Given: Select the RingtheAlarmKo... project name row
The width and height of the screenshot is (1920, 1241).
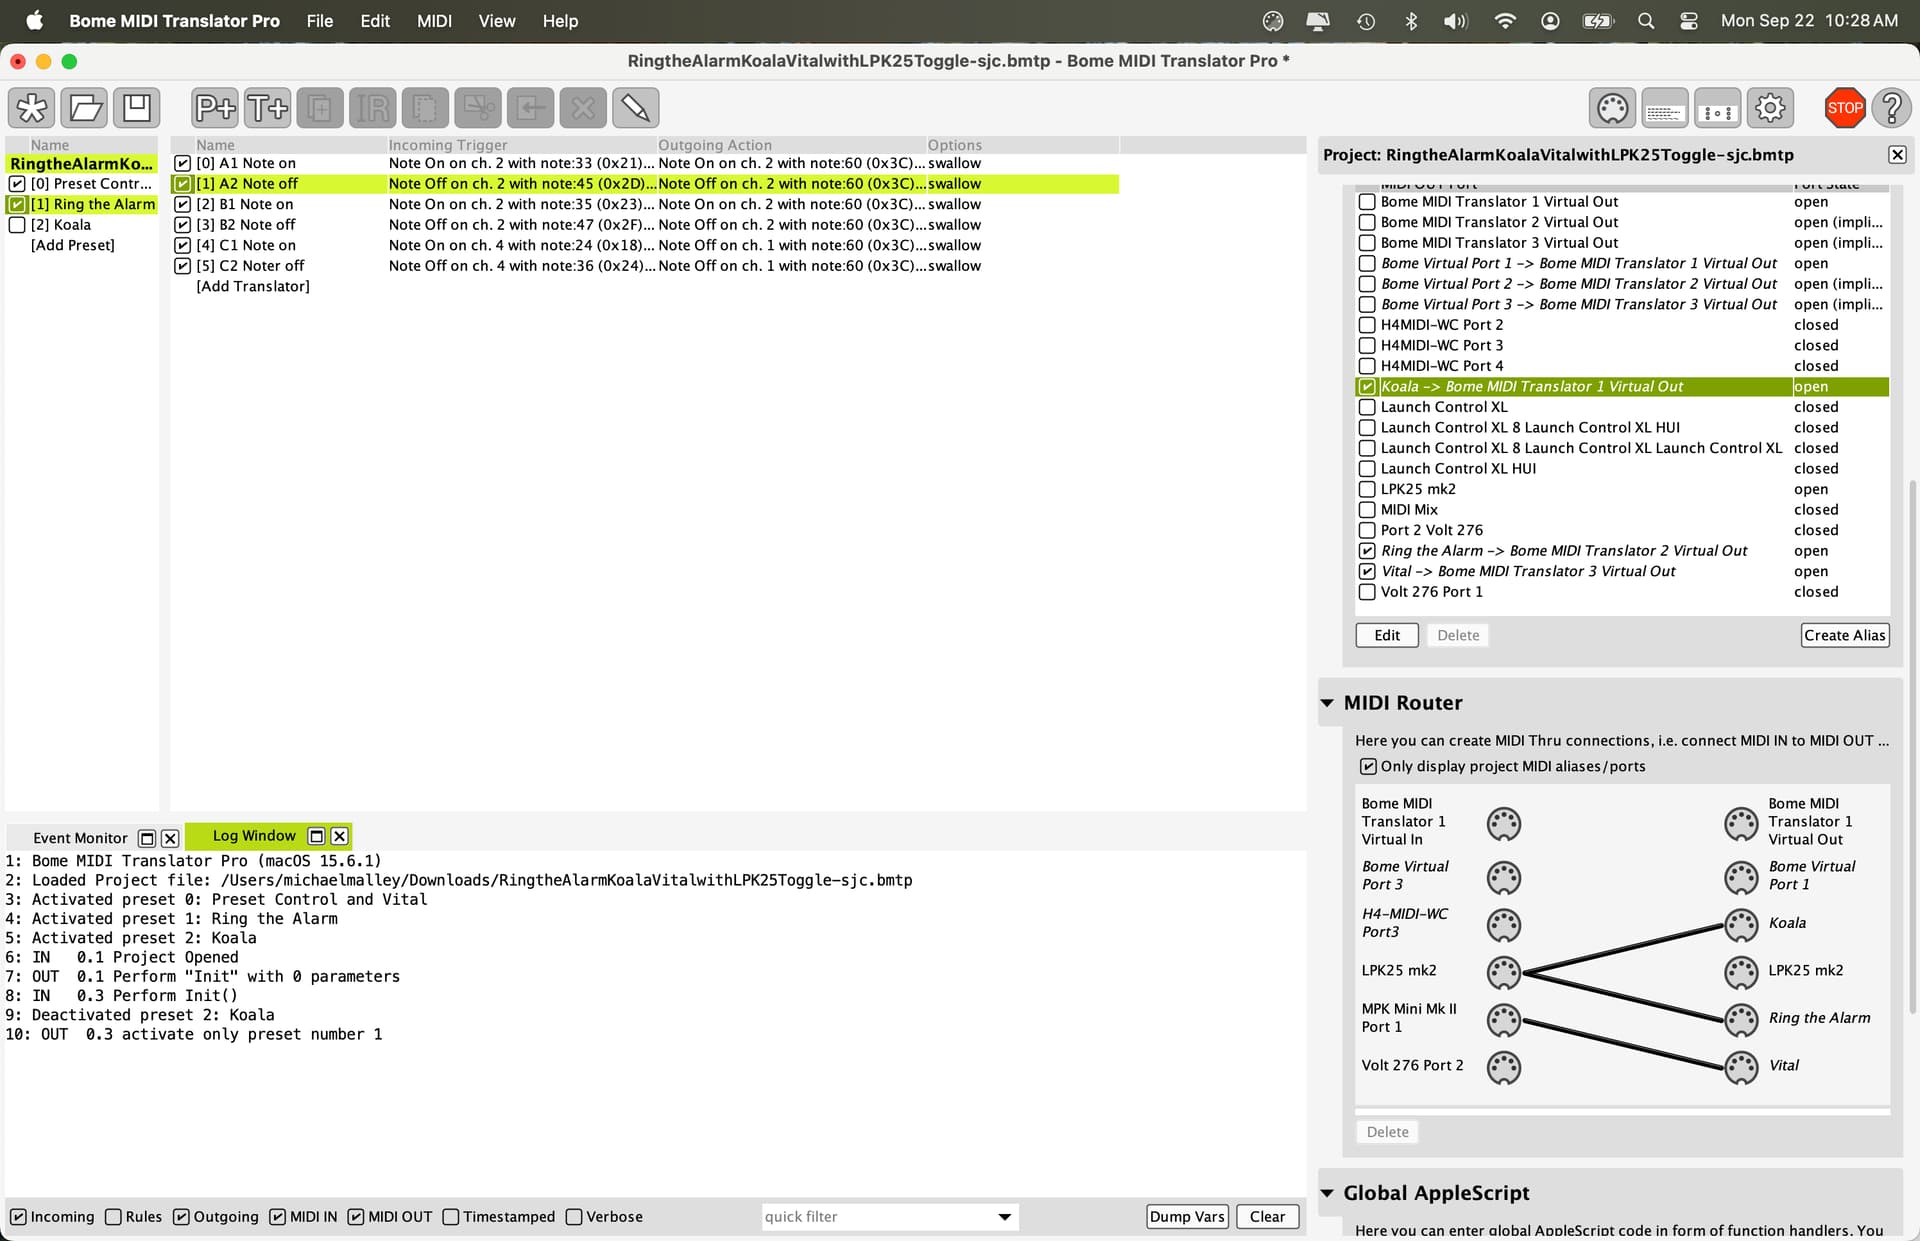Looking at the screenshot, I should click(x=82, y=163).
